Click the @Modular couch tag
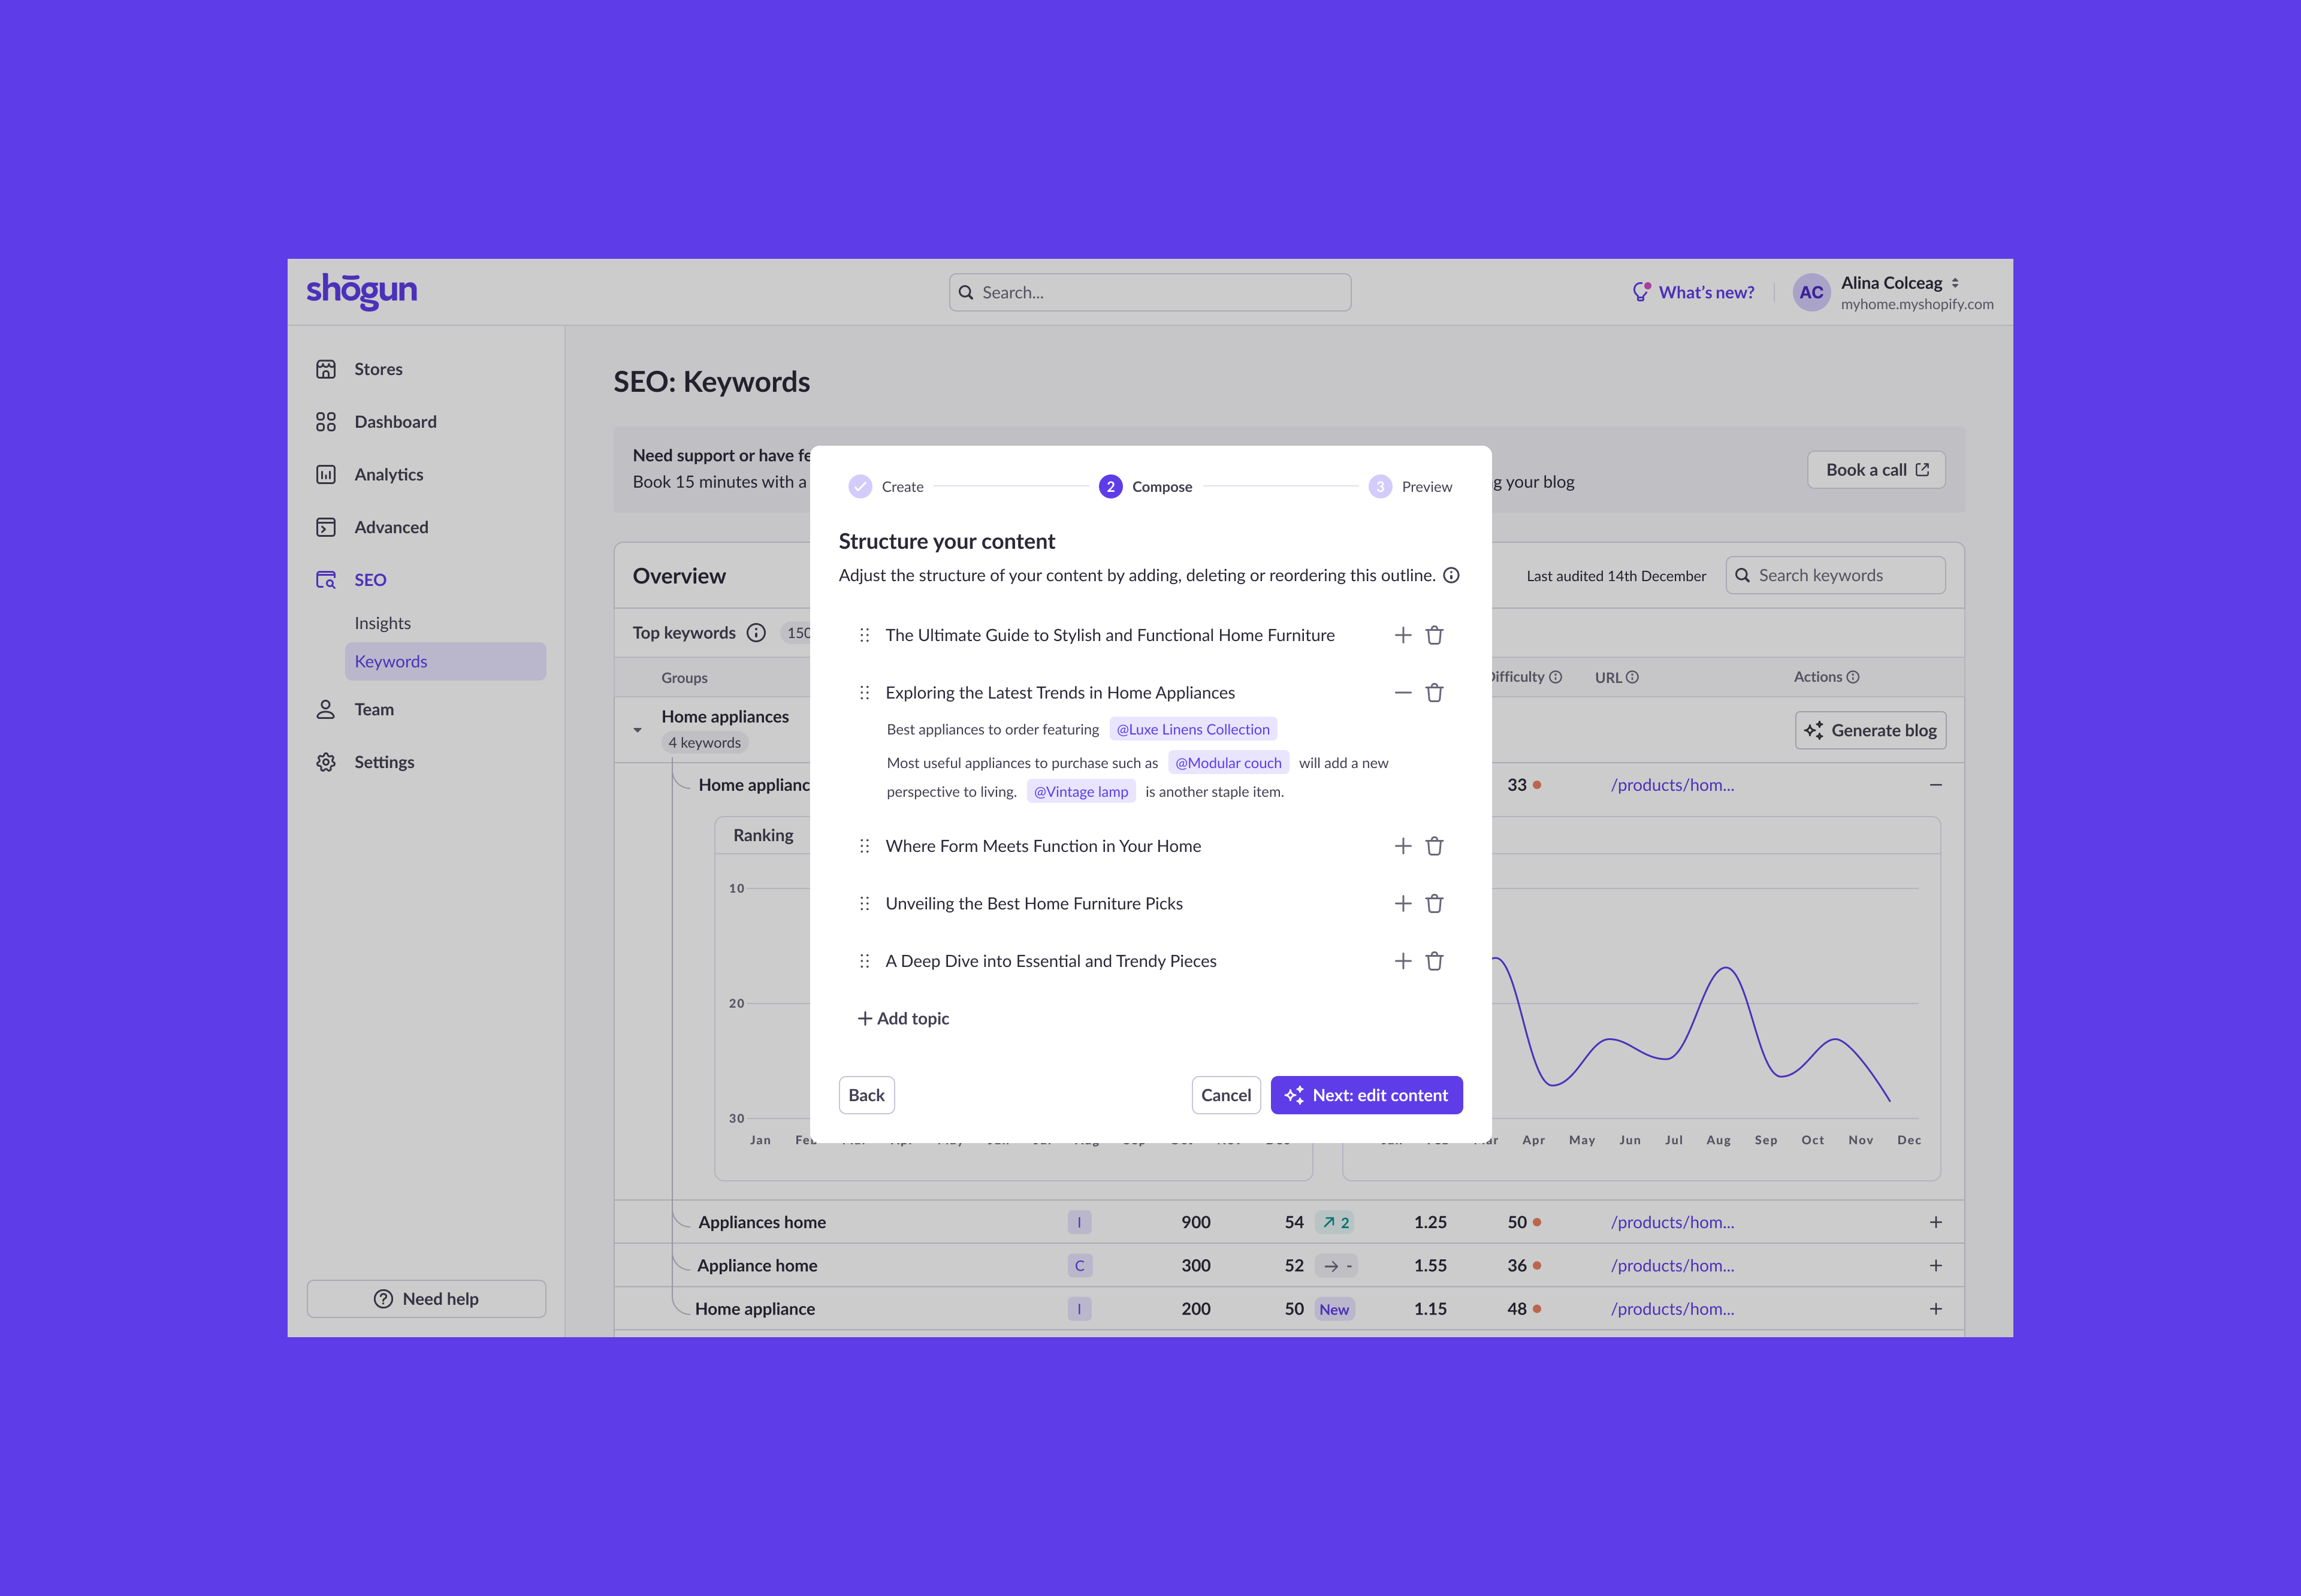2301x1596 pixels. coord(1228,763)
